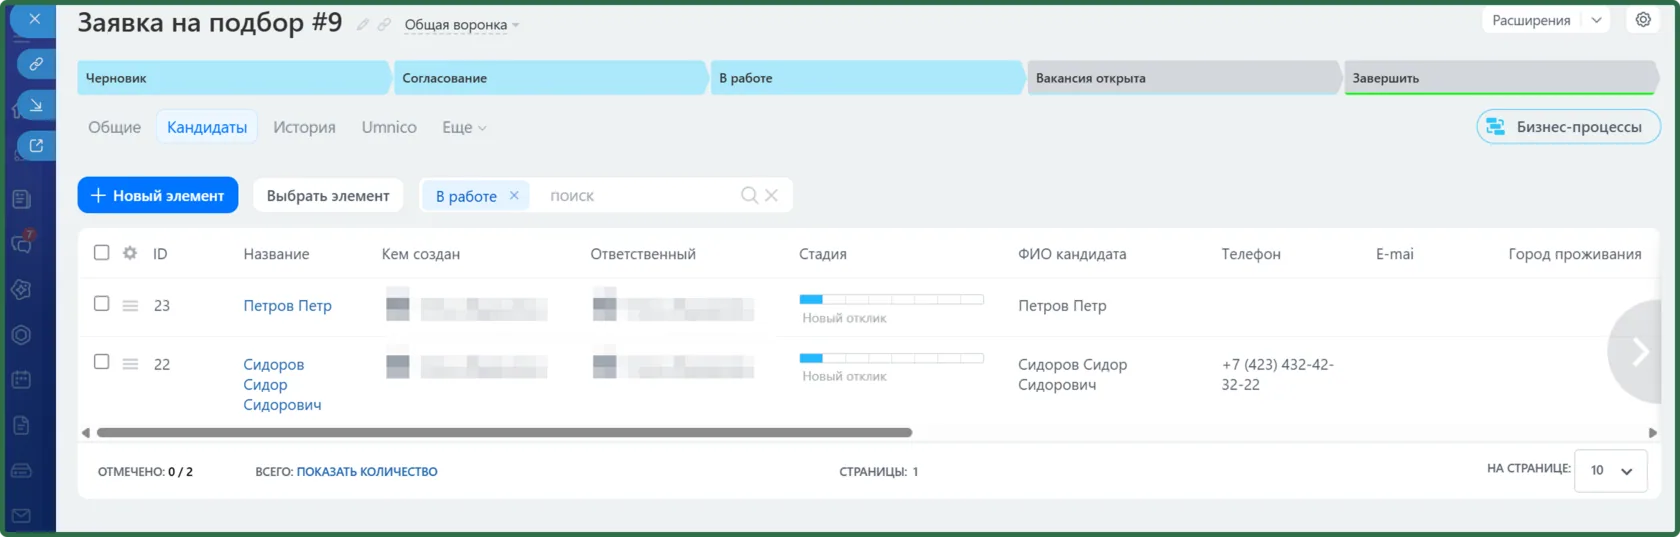Open 'Бизнес-процессы' button

[1568, 127]
